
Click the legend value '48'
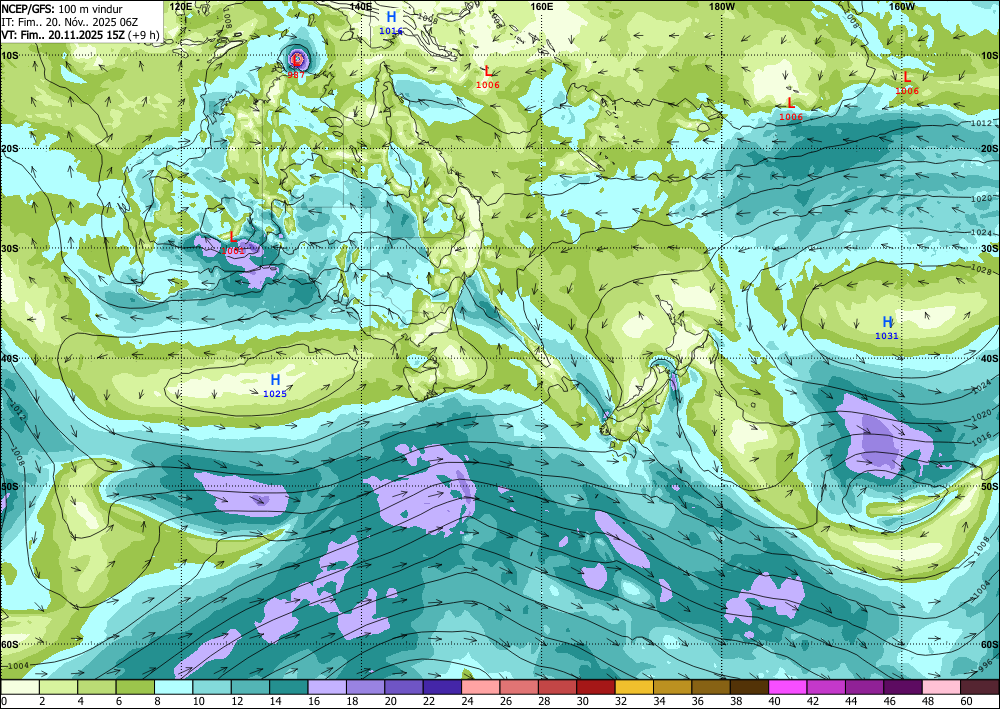[927, 702]
